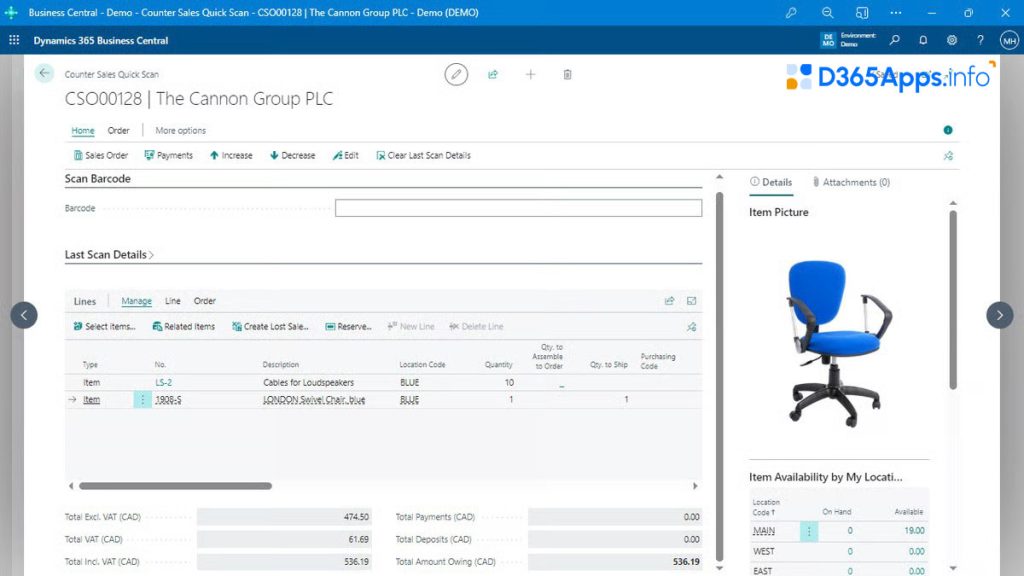Click the New Line action
The width and height of the screenshot is (1024, 576).
point(411,327)
